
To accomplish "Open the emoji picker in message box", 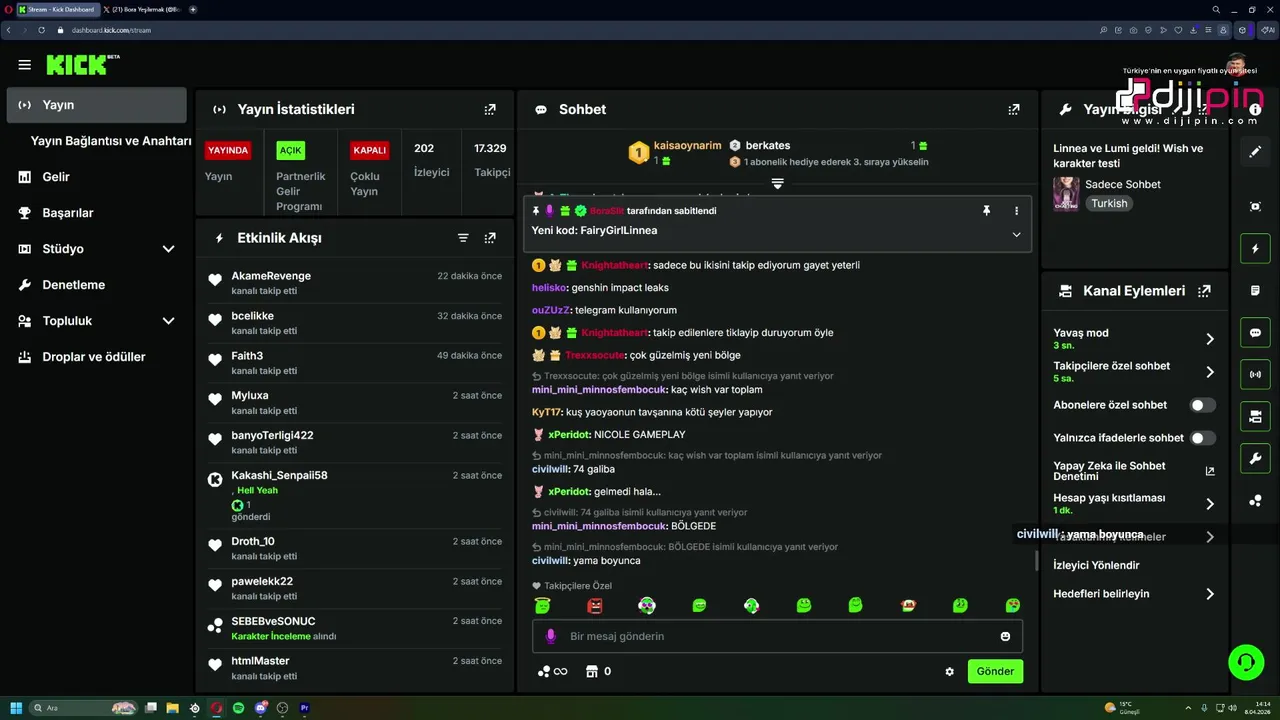I will (x=1005, y=636).
